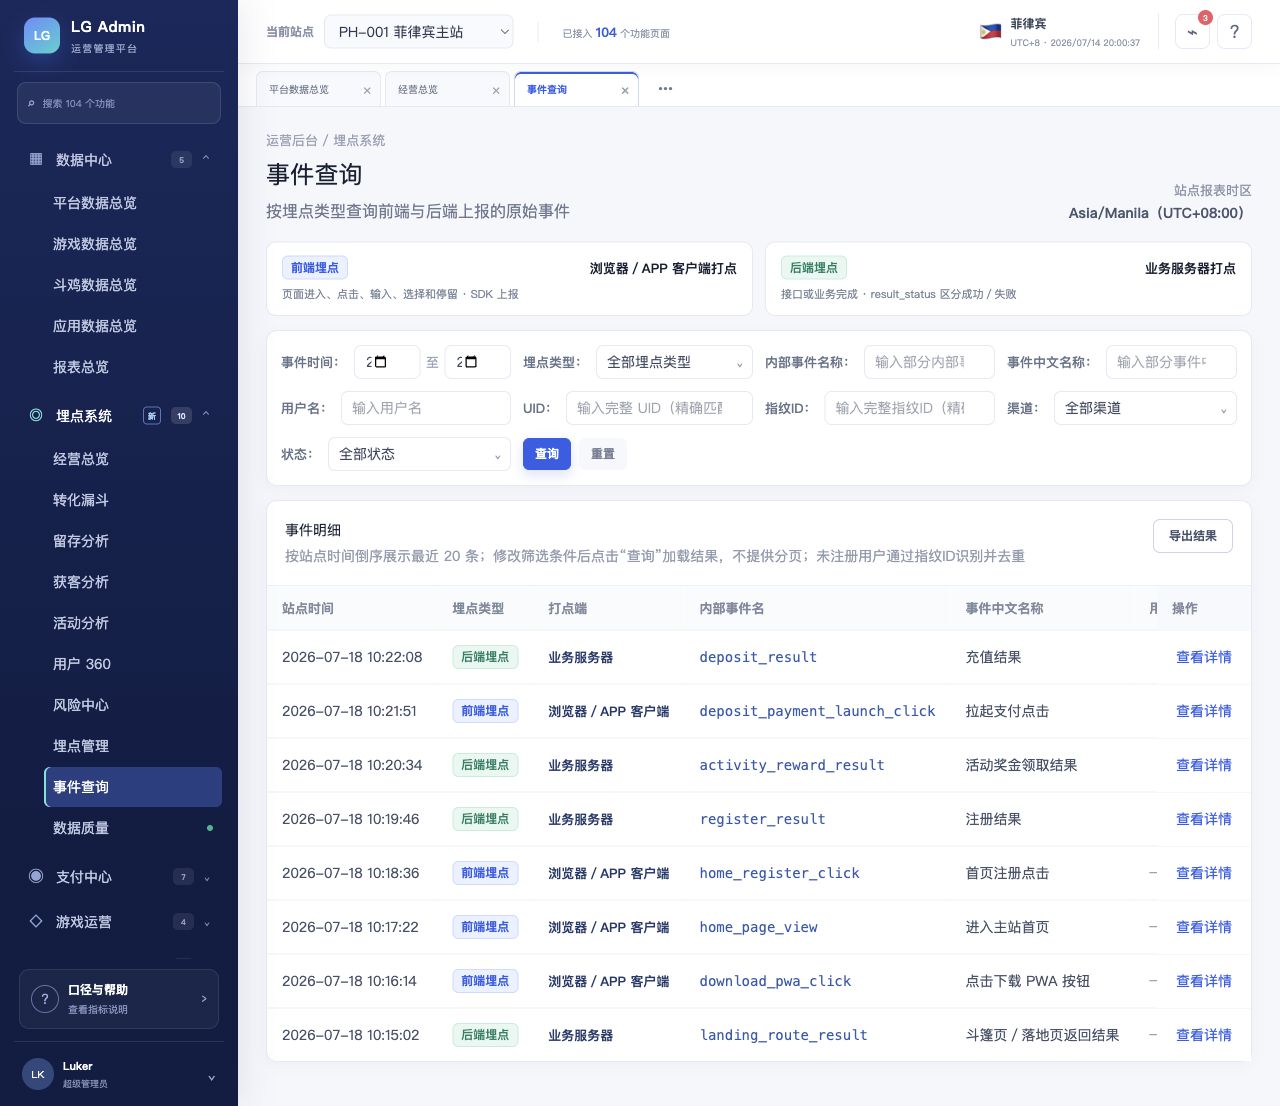Click the 2026-07-18 10:16:14 timestamp cell

pos(349,981)
